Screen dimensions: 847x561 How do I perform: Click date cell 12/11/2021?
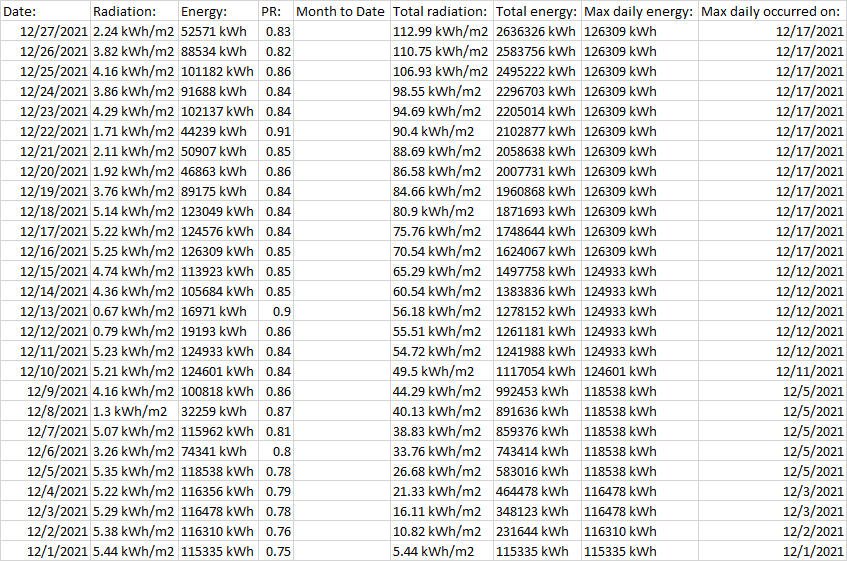(x=45, y=352)
